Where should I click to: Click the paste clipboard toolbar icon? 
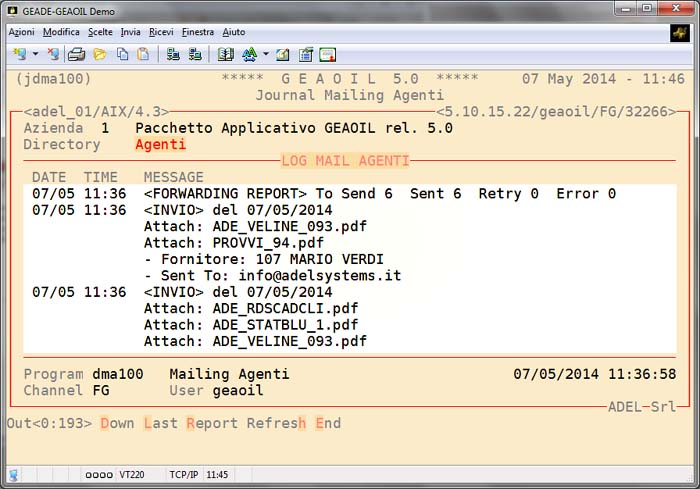click(143, 54)
